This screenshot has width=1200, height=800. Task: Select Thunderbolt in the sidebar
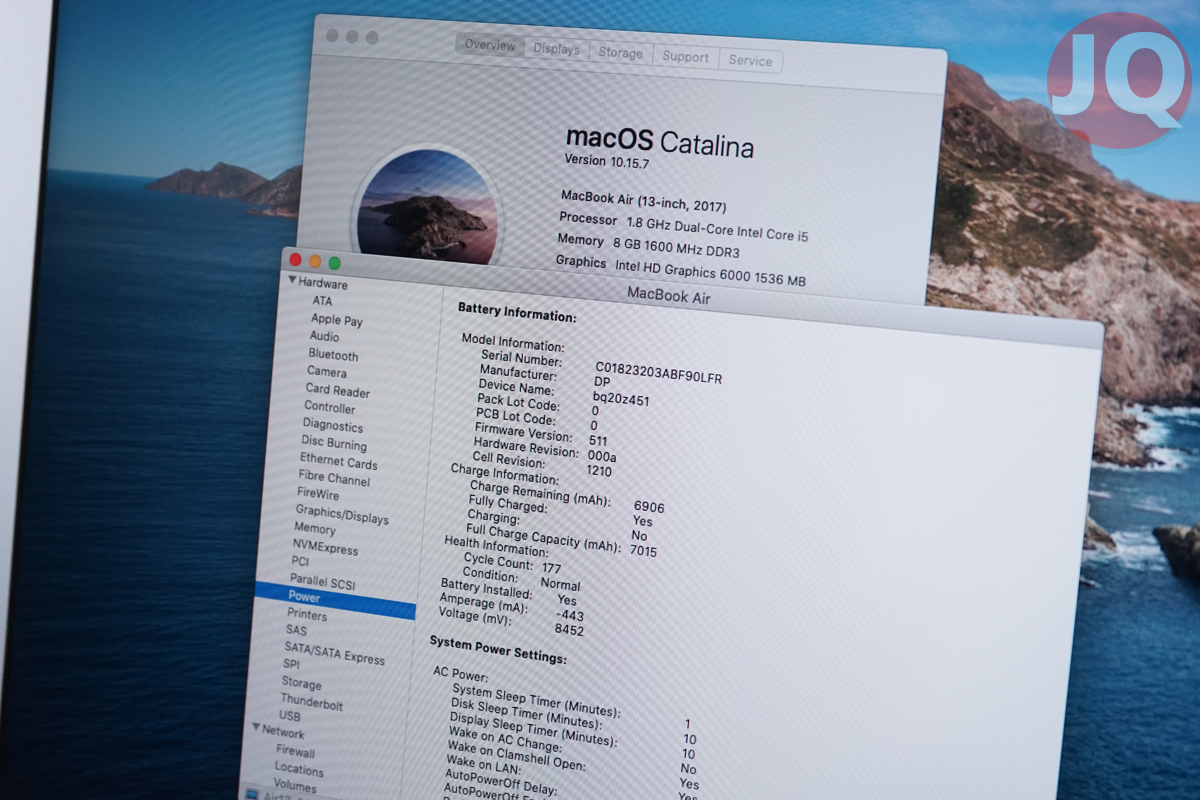click(311, 702)
